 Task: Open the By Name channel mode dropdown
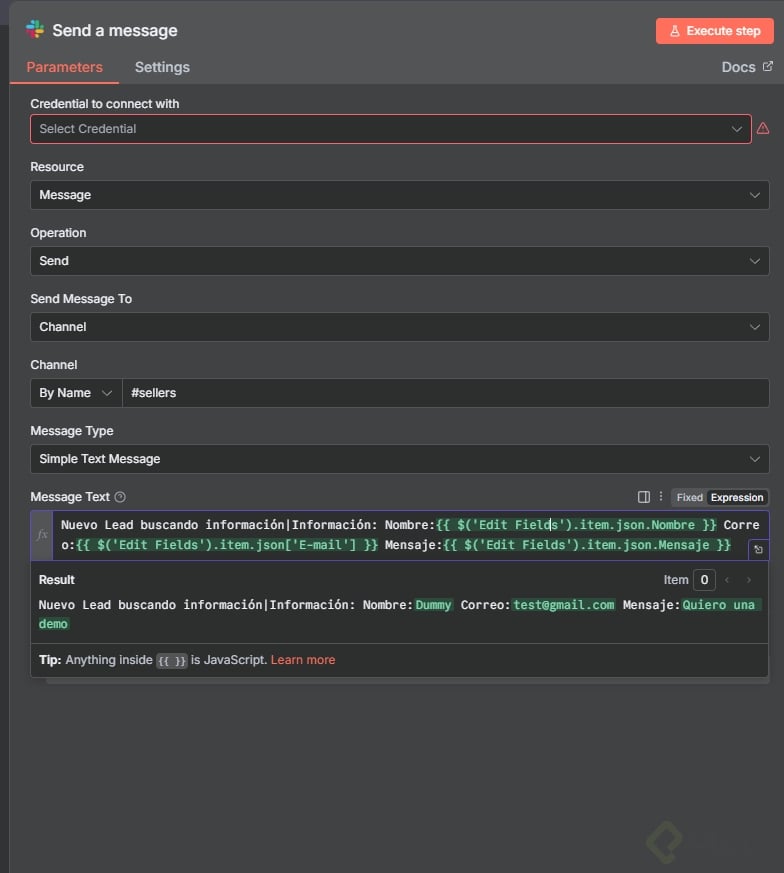click(x=75, y=393)
